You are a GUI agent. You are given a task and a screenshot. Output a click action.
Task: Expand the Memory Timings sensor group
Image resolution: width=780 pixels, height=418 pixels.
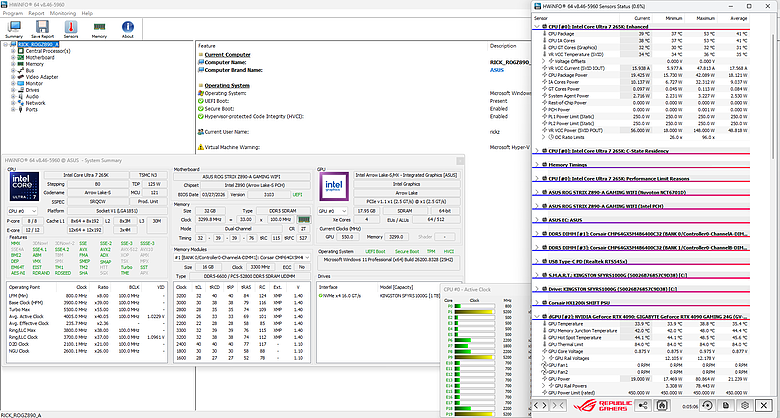pyautogui.click(x=537, y=164)
